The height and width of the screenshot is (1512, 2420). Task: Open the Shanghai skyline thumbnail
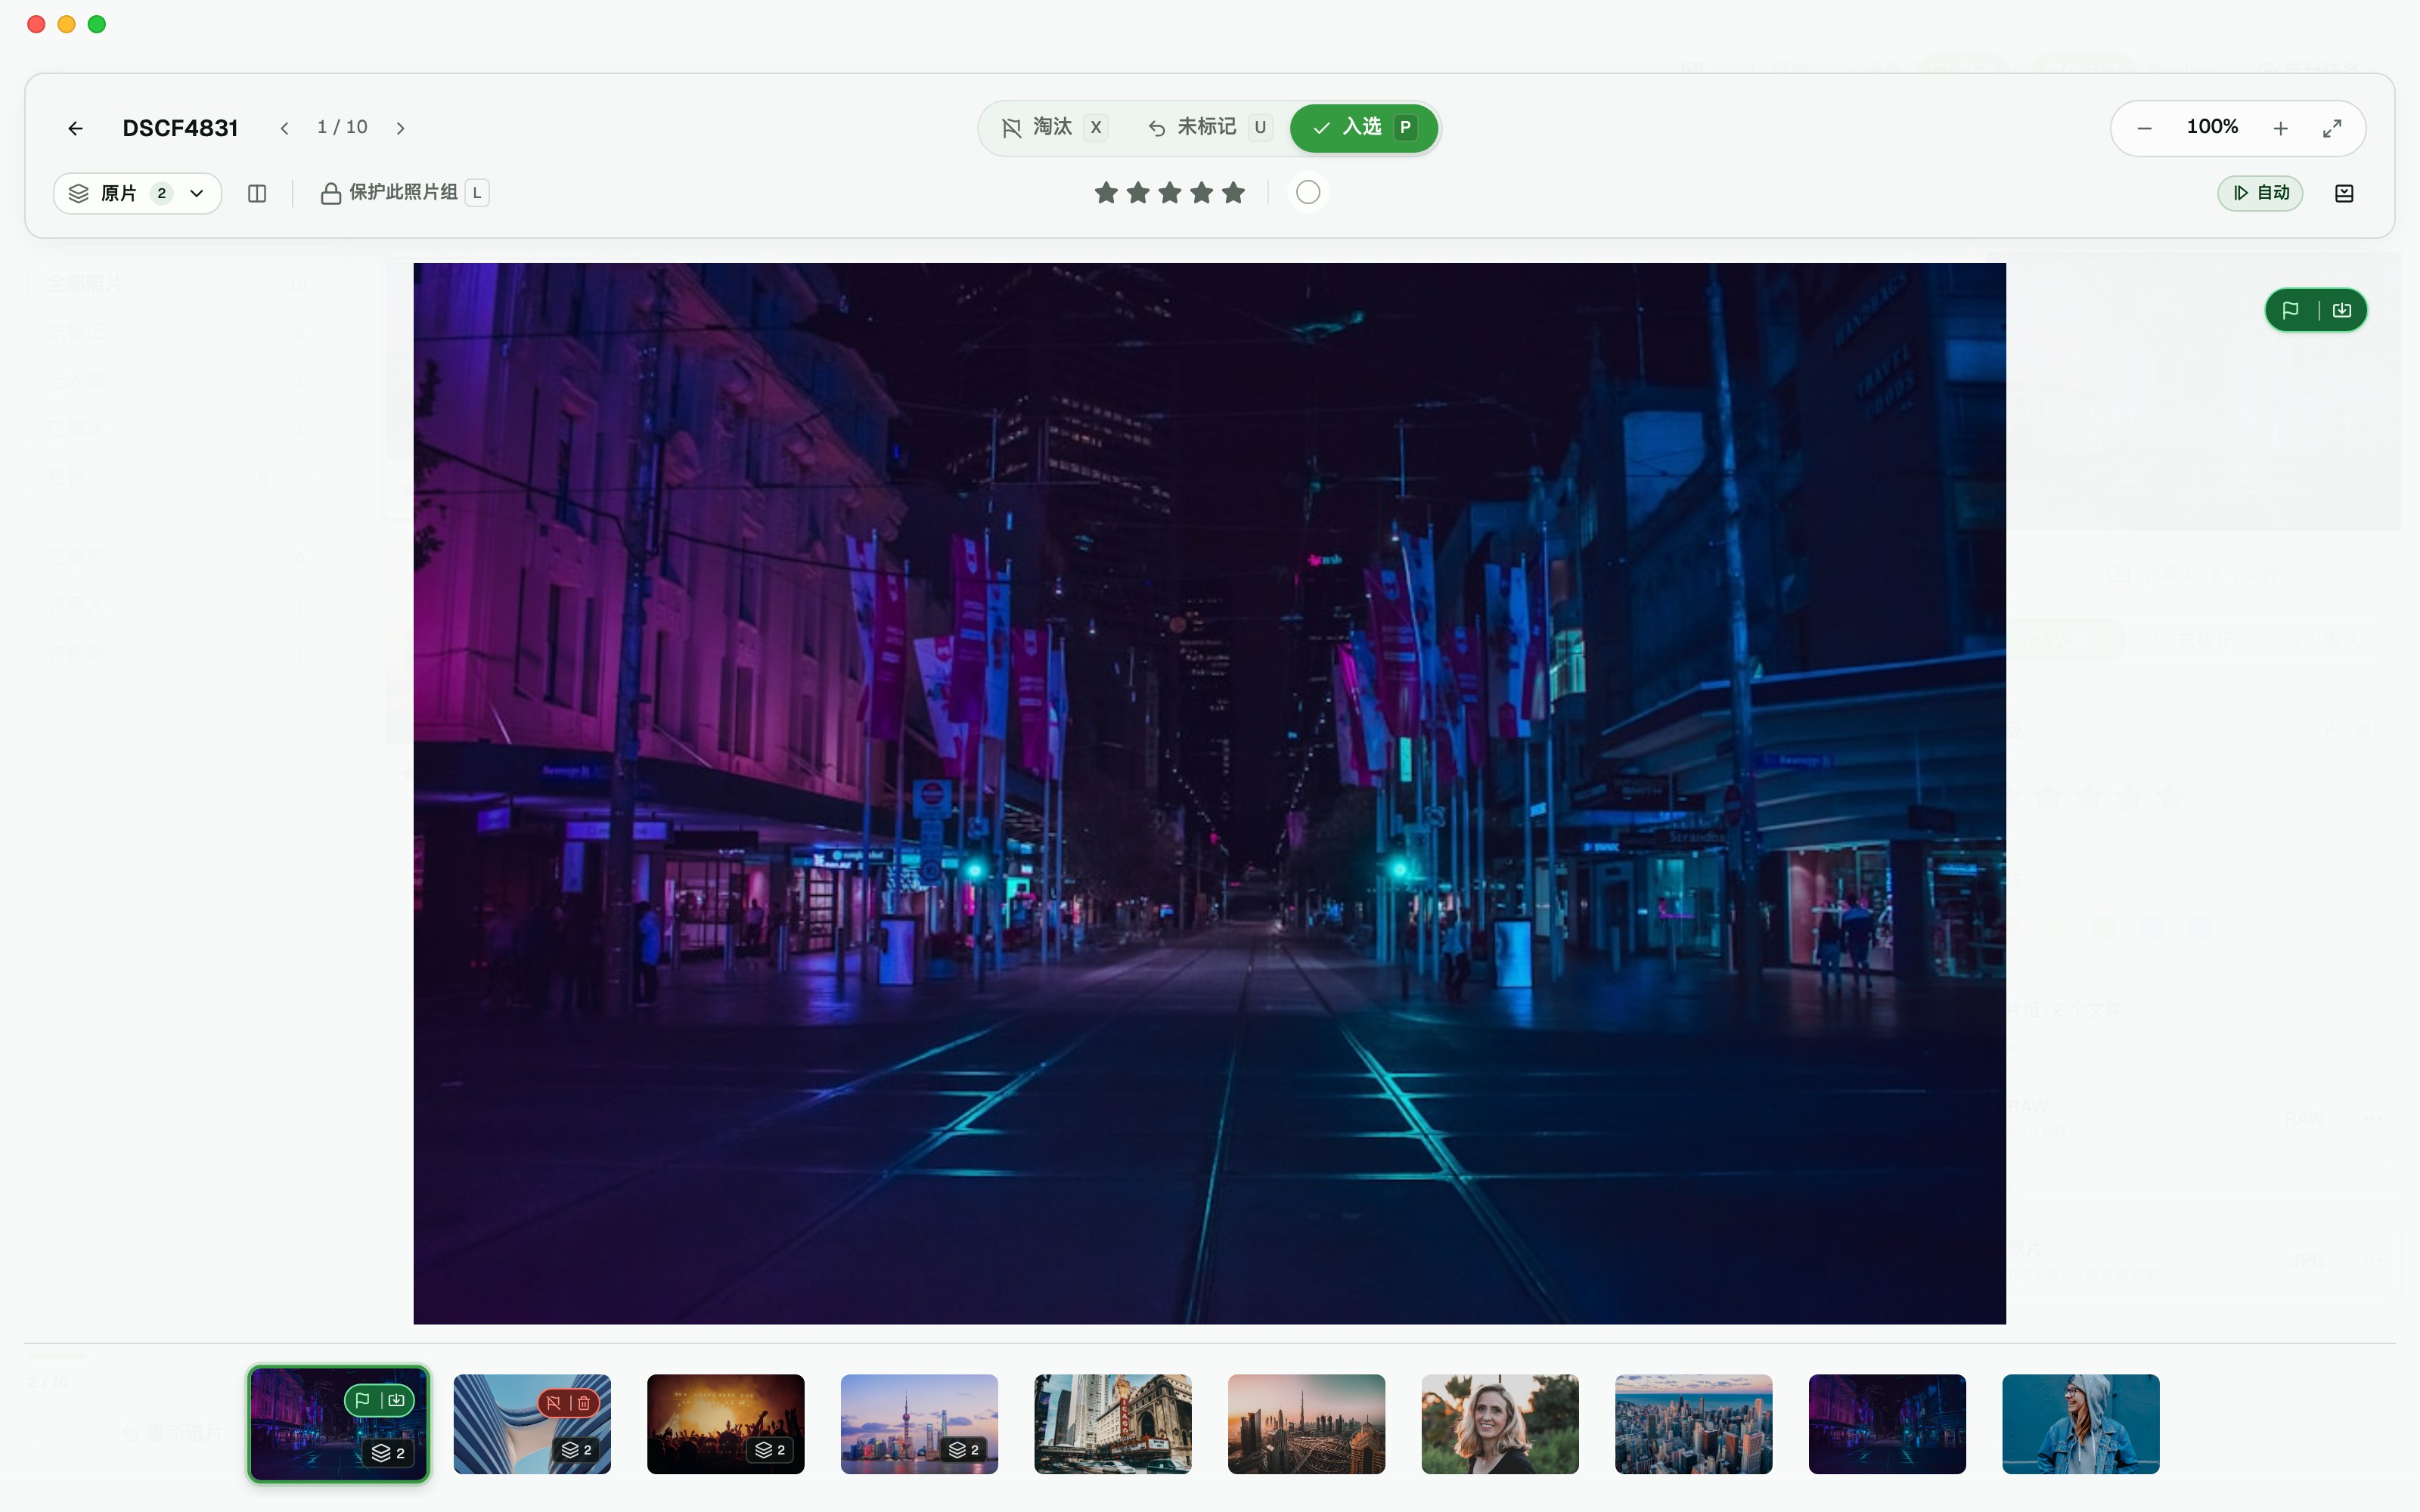[x=919, y=1424]
